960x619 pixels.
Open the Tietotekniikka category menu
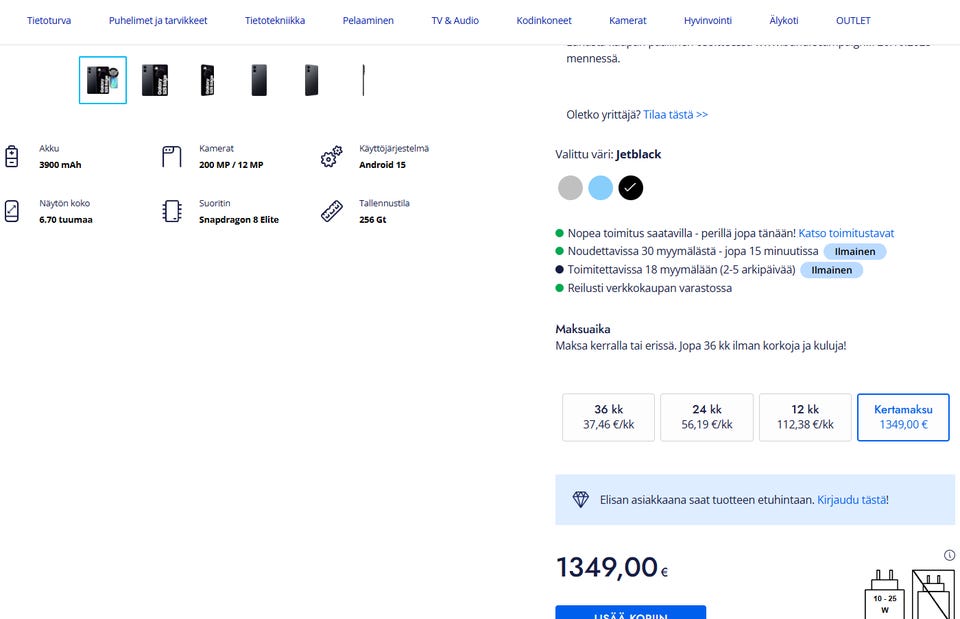tap(275, 21)
